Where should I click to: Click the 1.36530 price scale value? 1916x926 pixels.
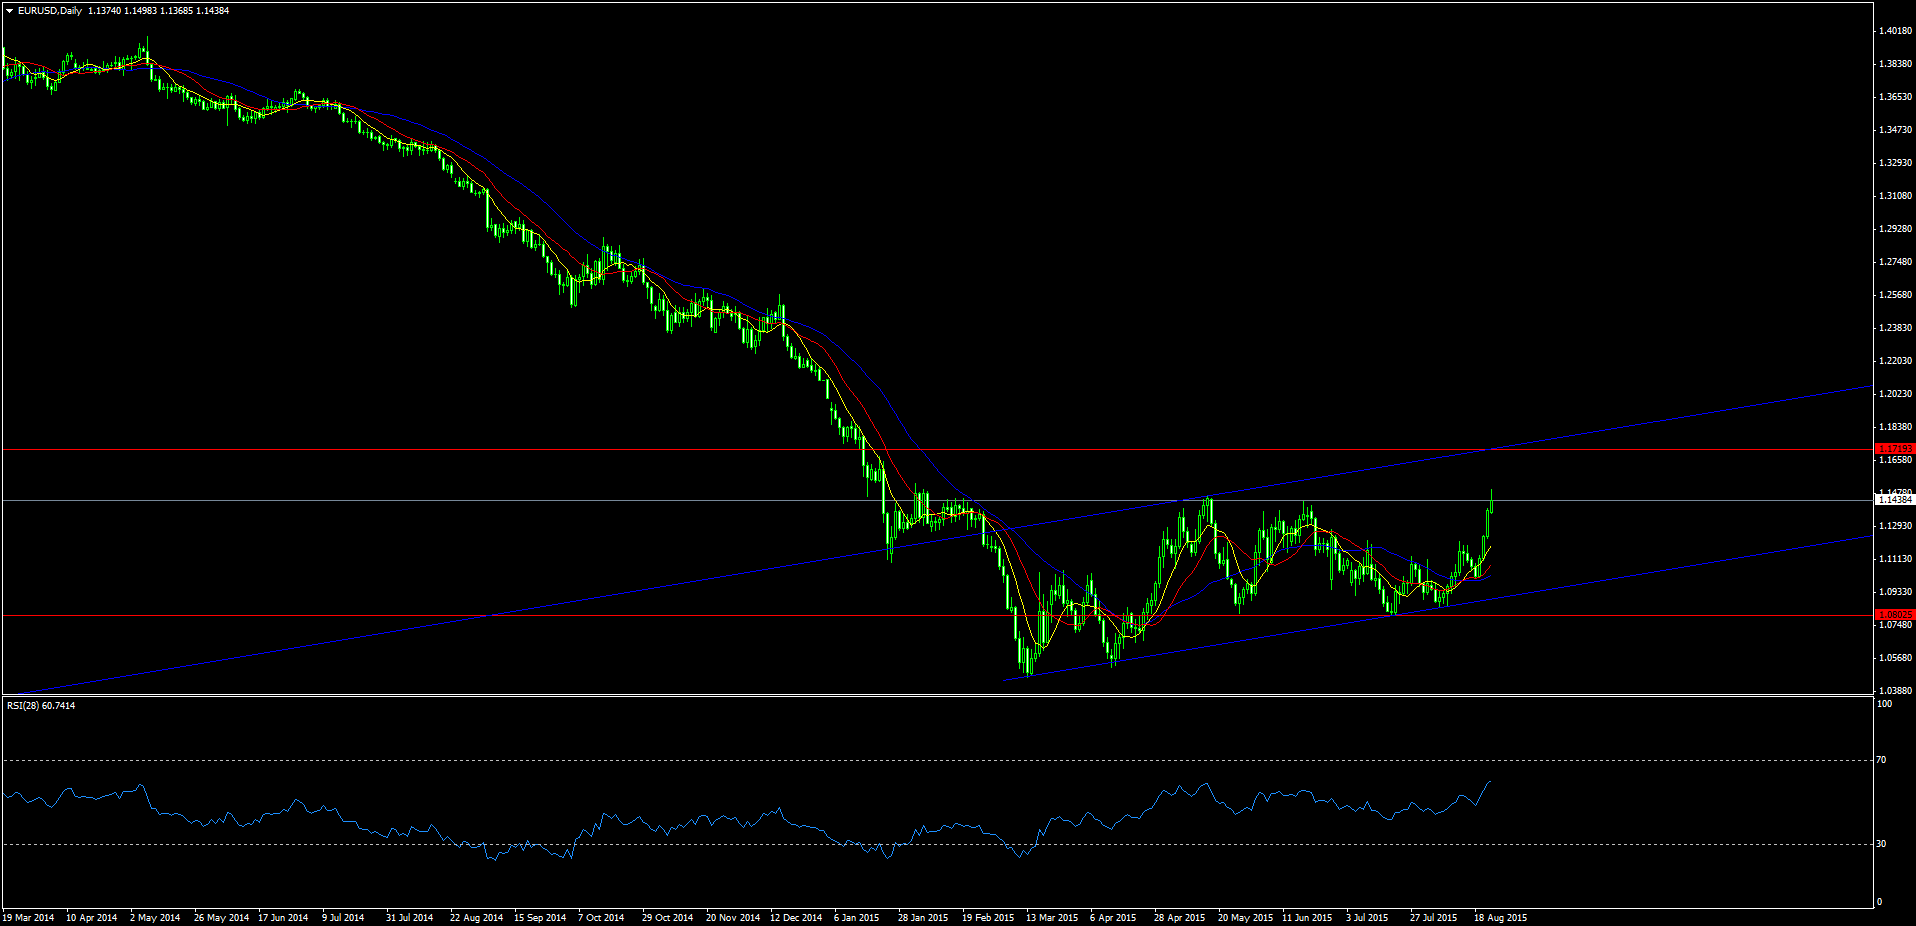[x=1896, y=97]
